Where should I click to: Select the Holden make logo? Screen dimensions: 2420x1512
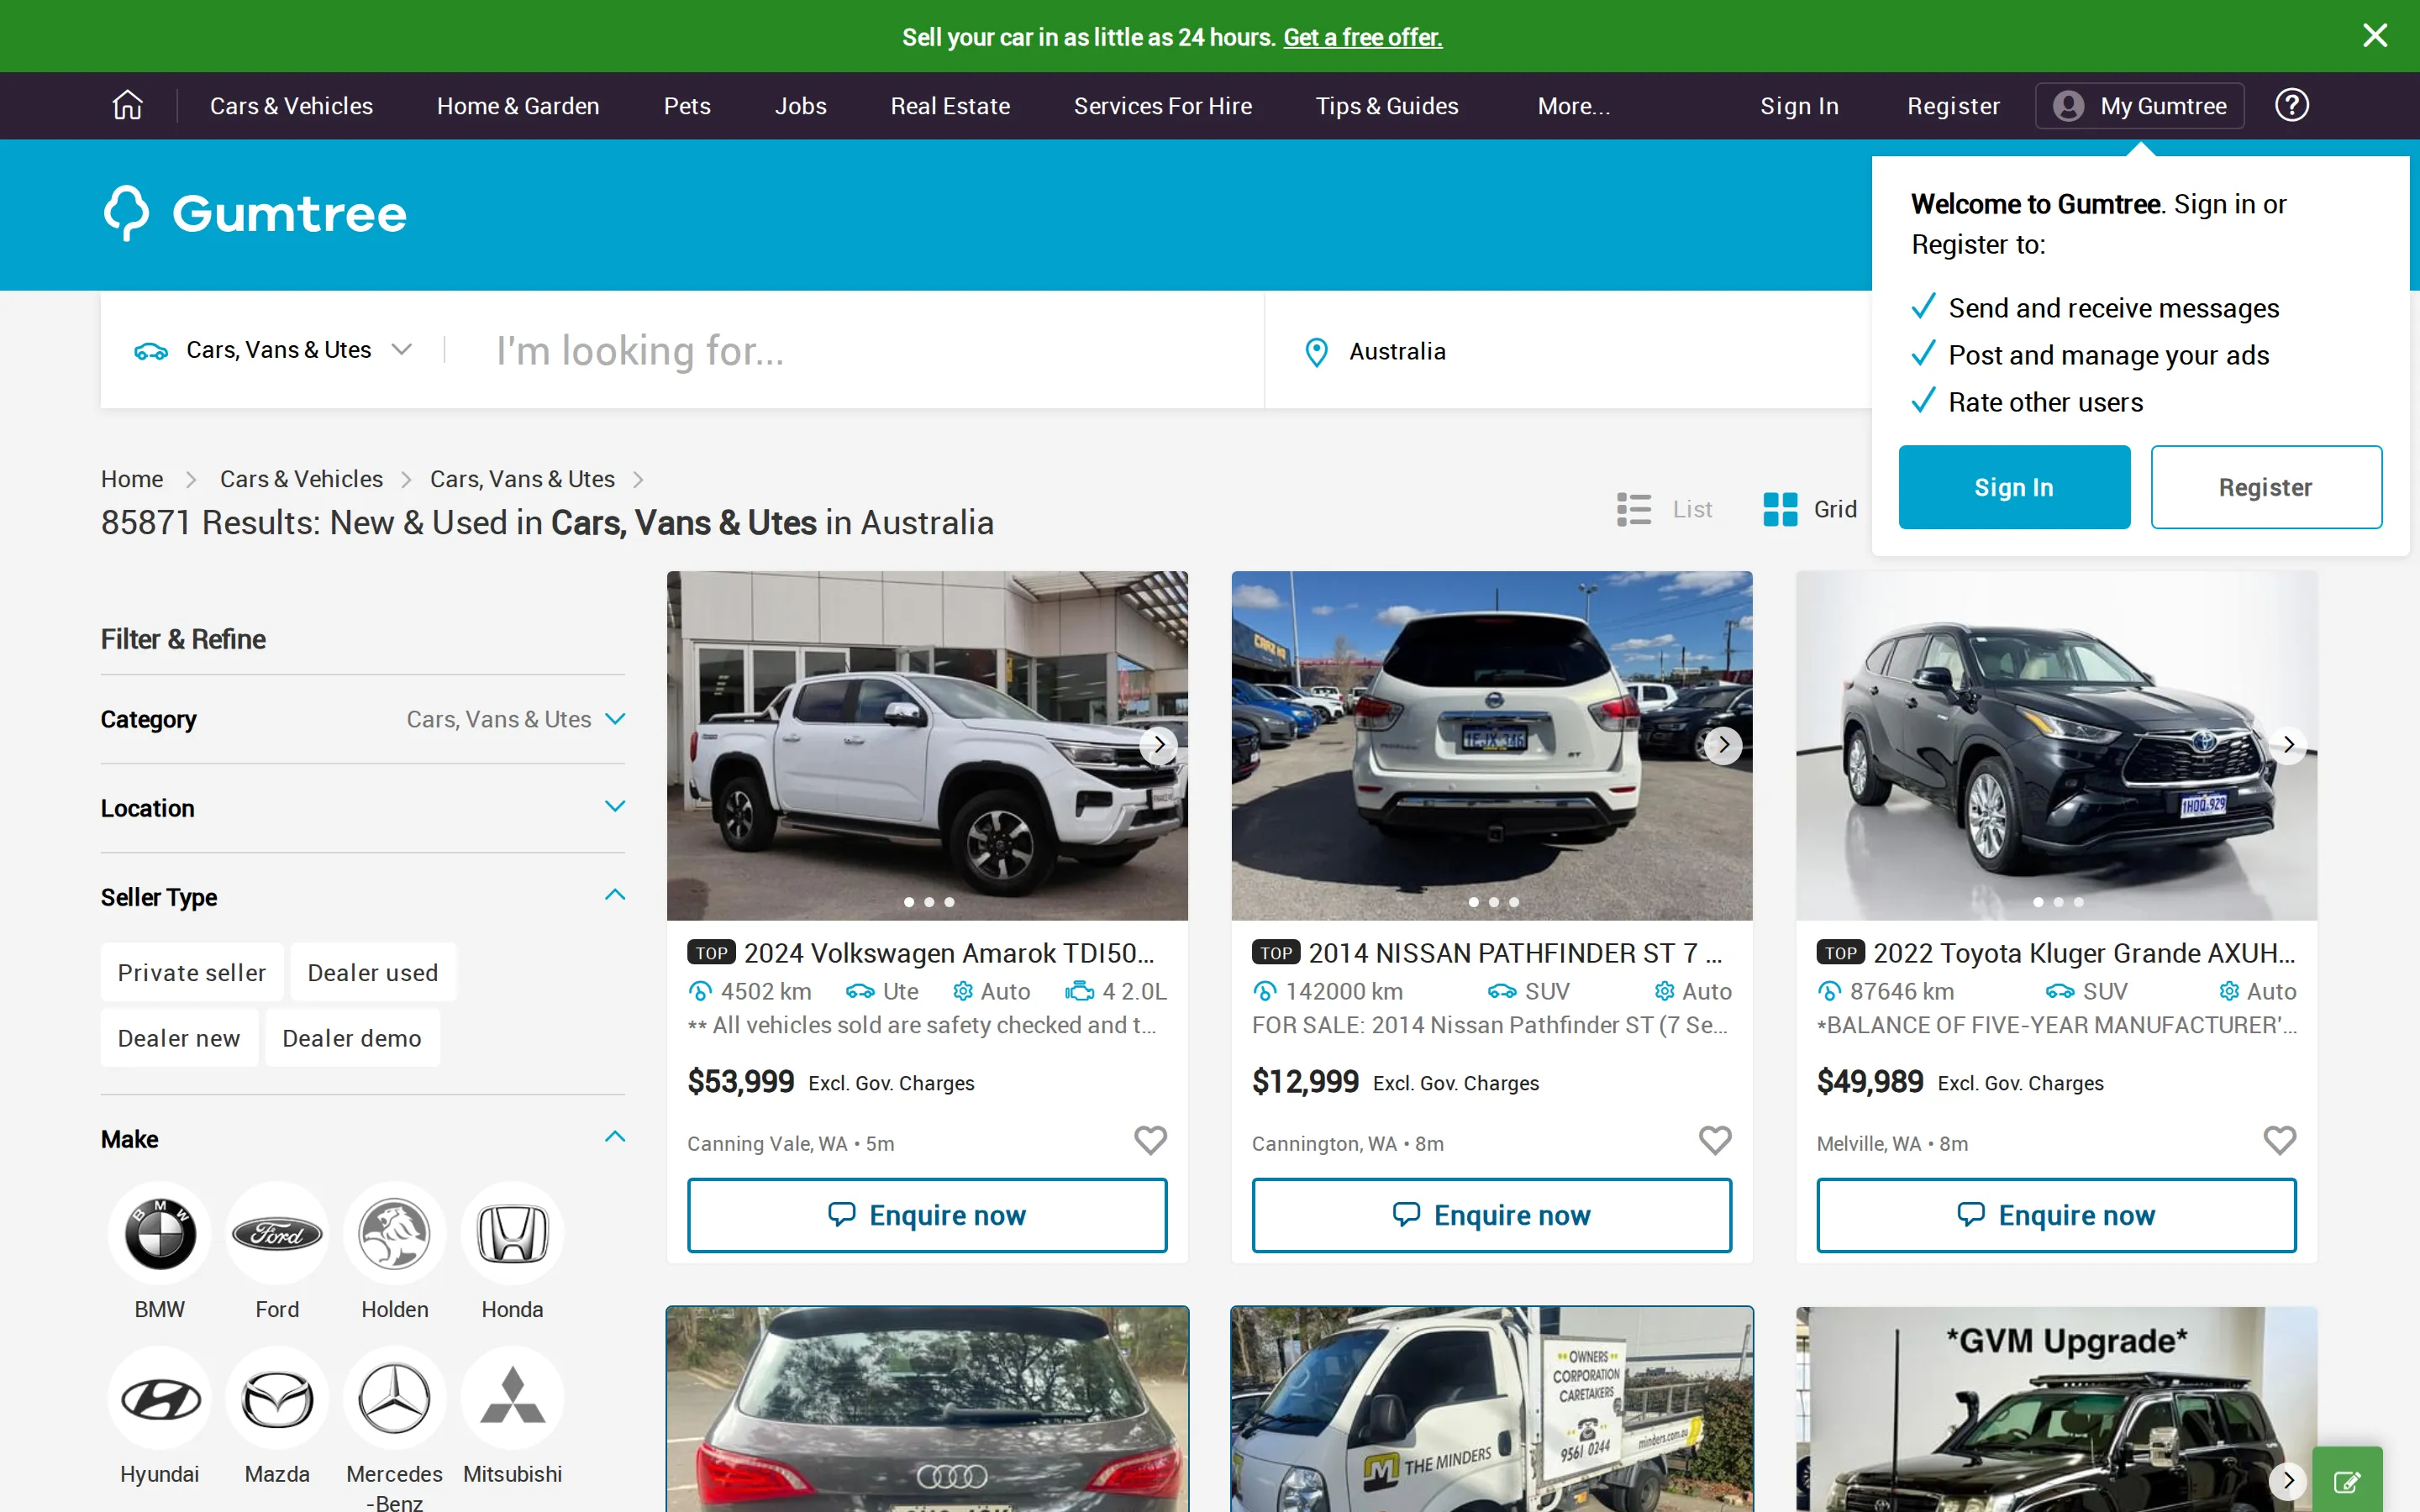(395, 1233)
